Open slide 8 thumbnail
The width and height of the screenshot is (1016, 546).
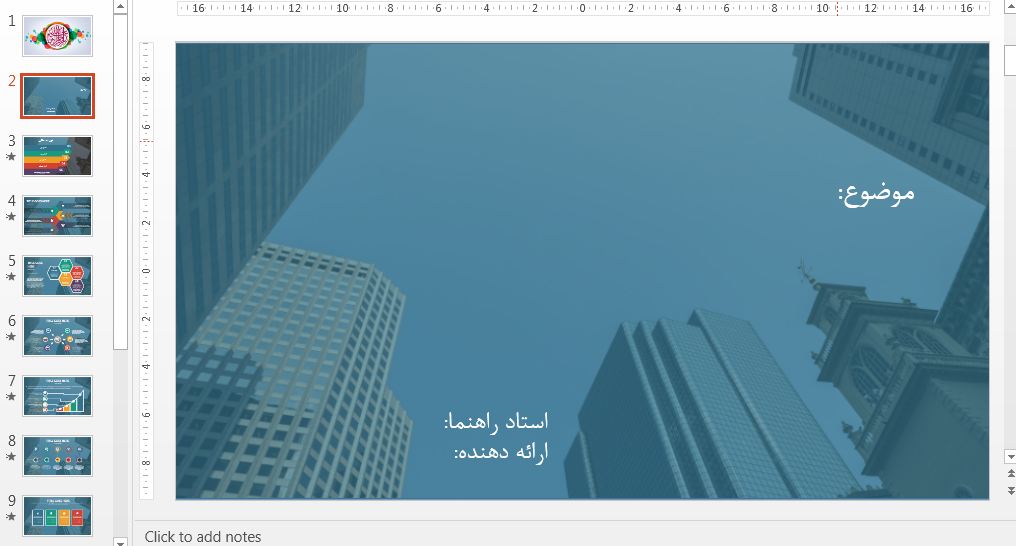(58, 456)
